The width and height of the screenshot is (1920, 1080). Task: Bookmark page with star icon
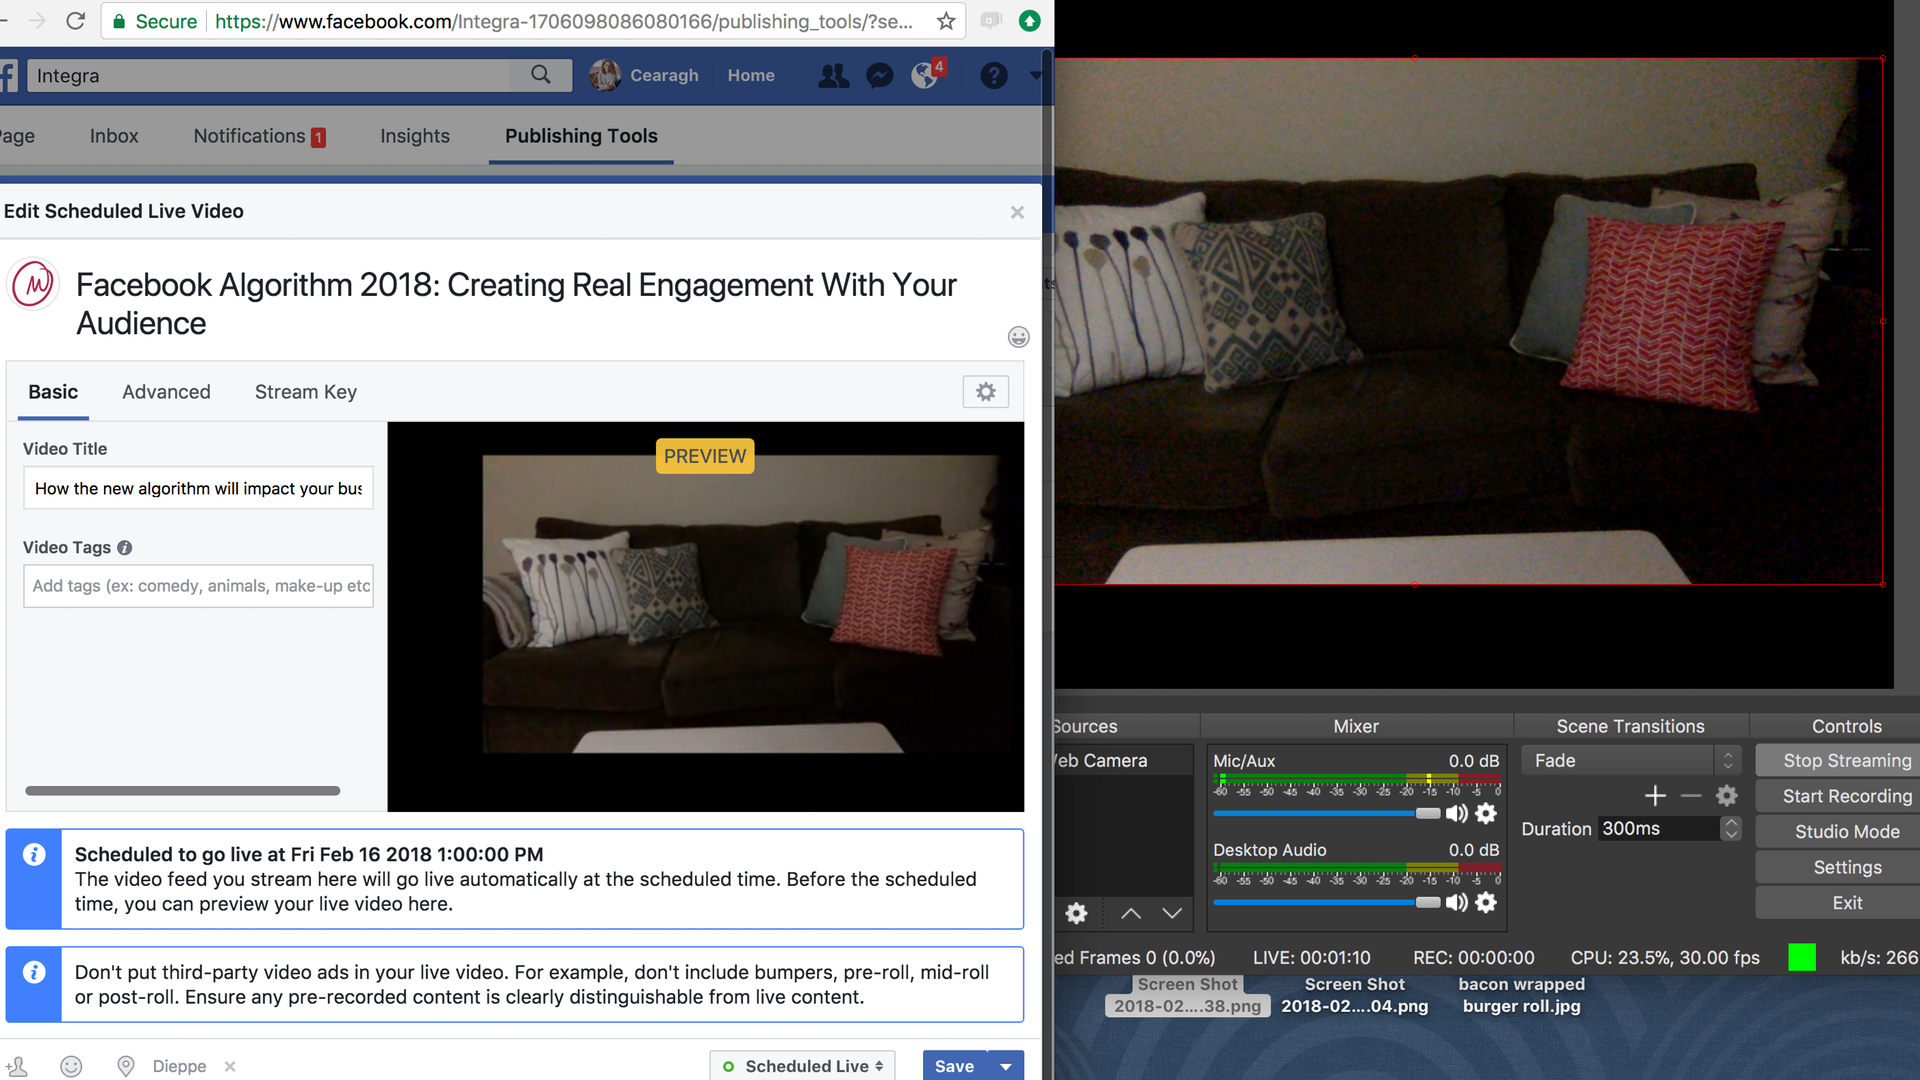(945, 21)
